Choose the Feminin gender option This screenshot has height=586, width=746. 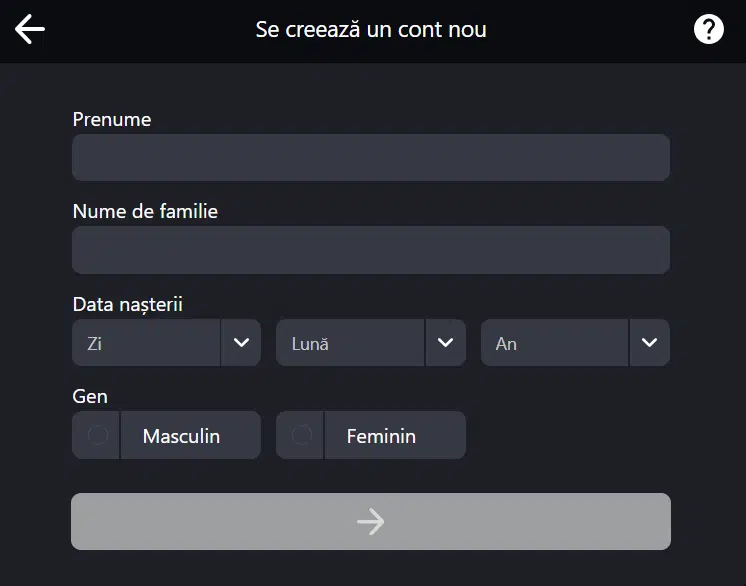[x=371, y=435]
